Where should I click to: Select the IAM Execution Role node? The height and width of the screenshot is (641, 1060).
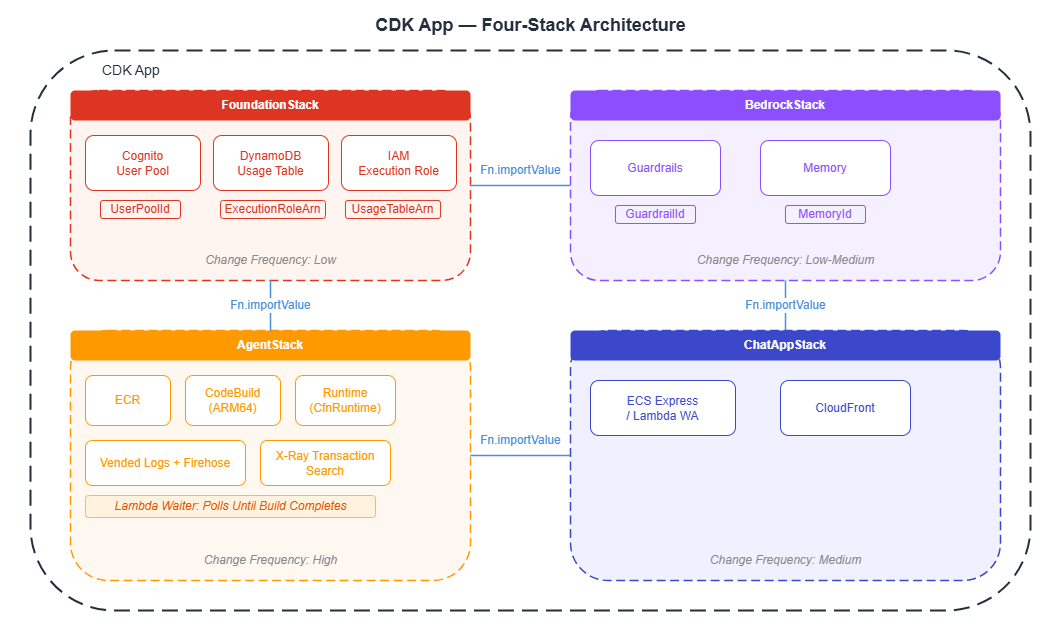tap(398, 162)
